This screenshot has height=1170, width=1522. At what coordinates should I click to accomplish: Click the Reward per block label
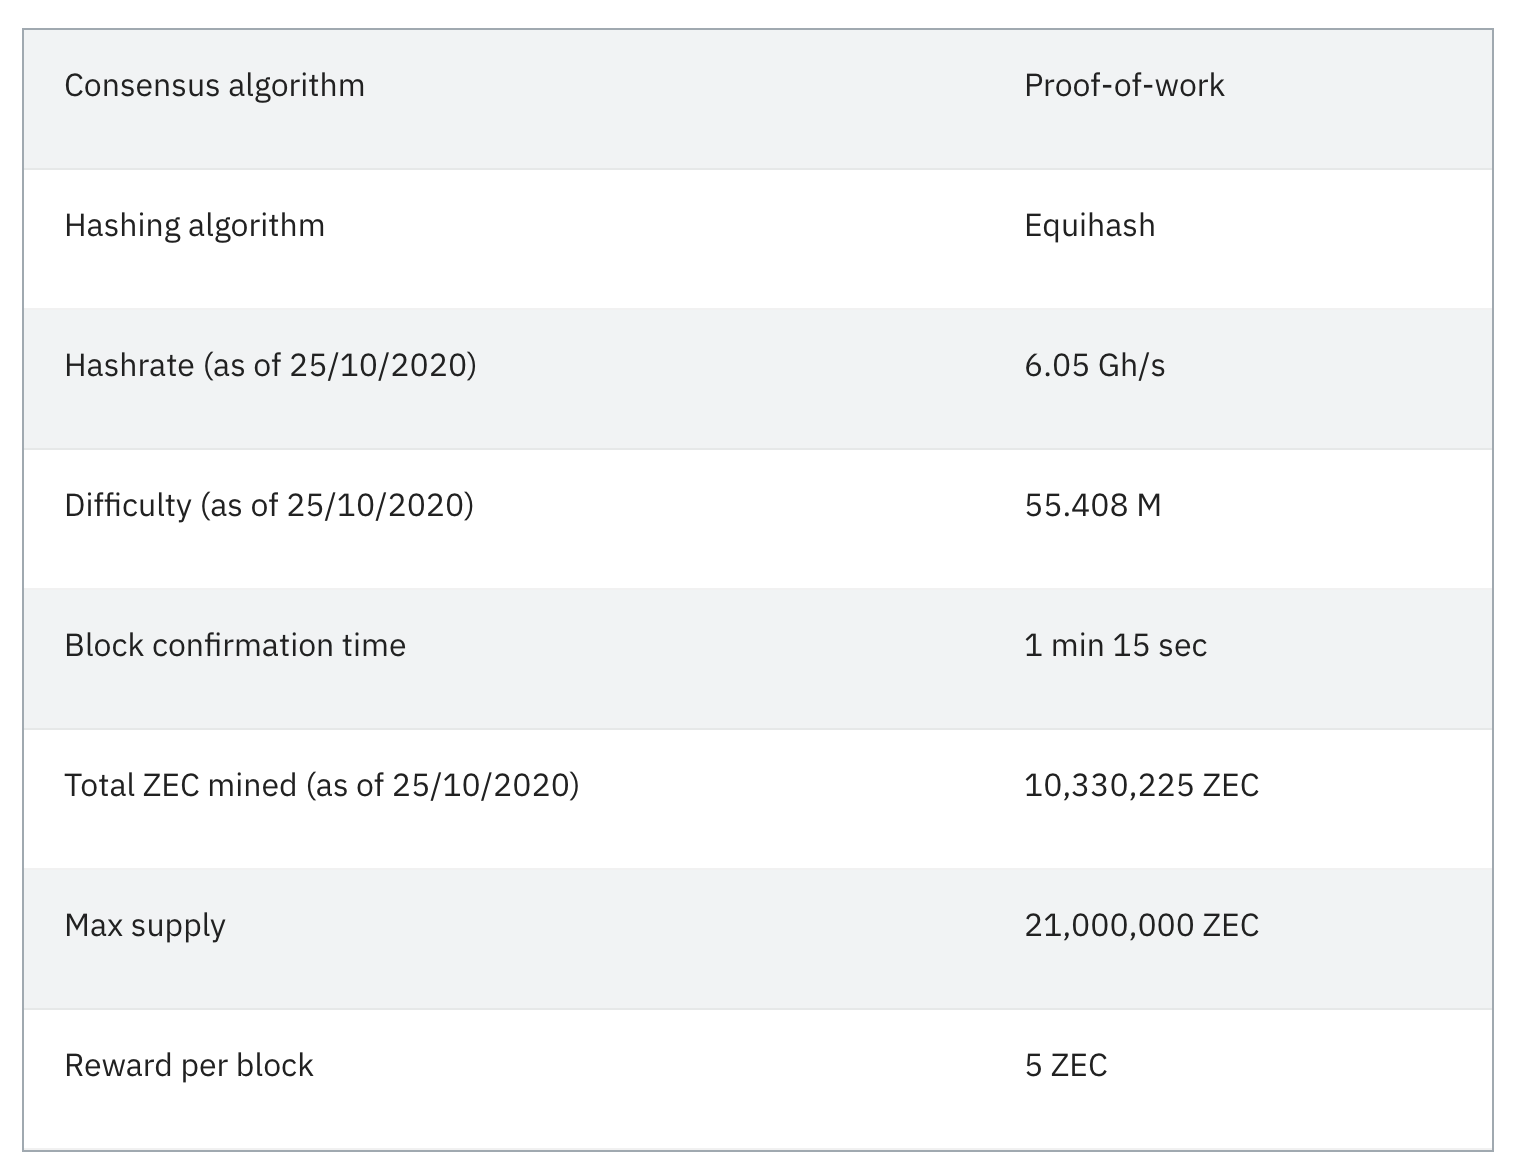[x=189, y=1066]
